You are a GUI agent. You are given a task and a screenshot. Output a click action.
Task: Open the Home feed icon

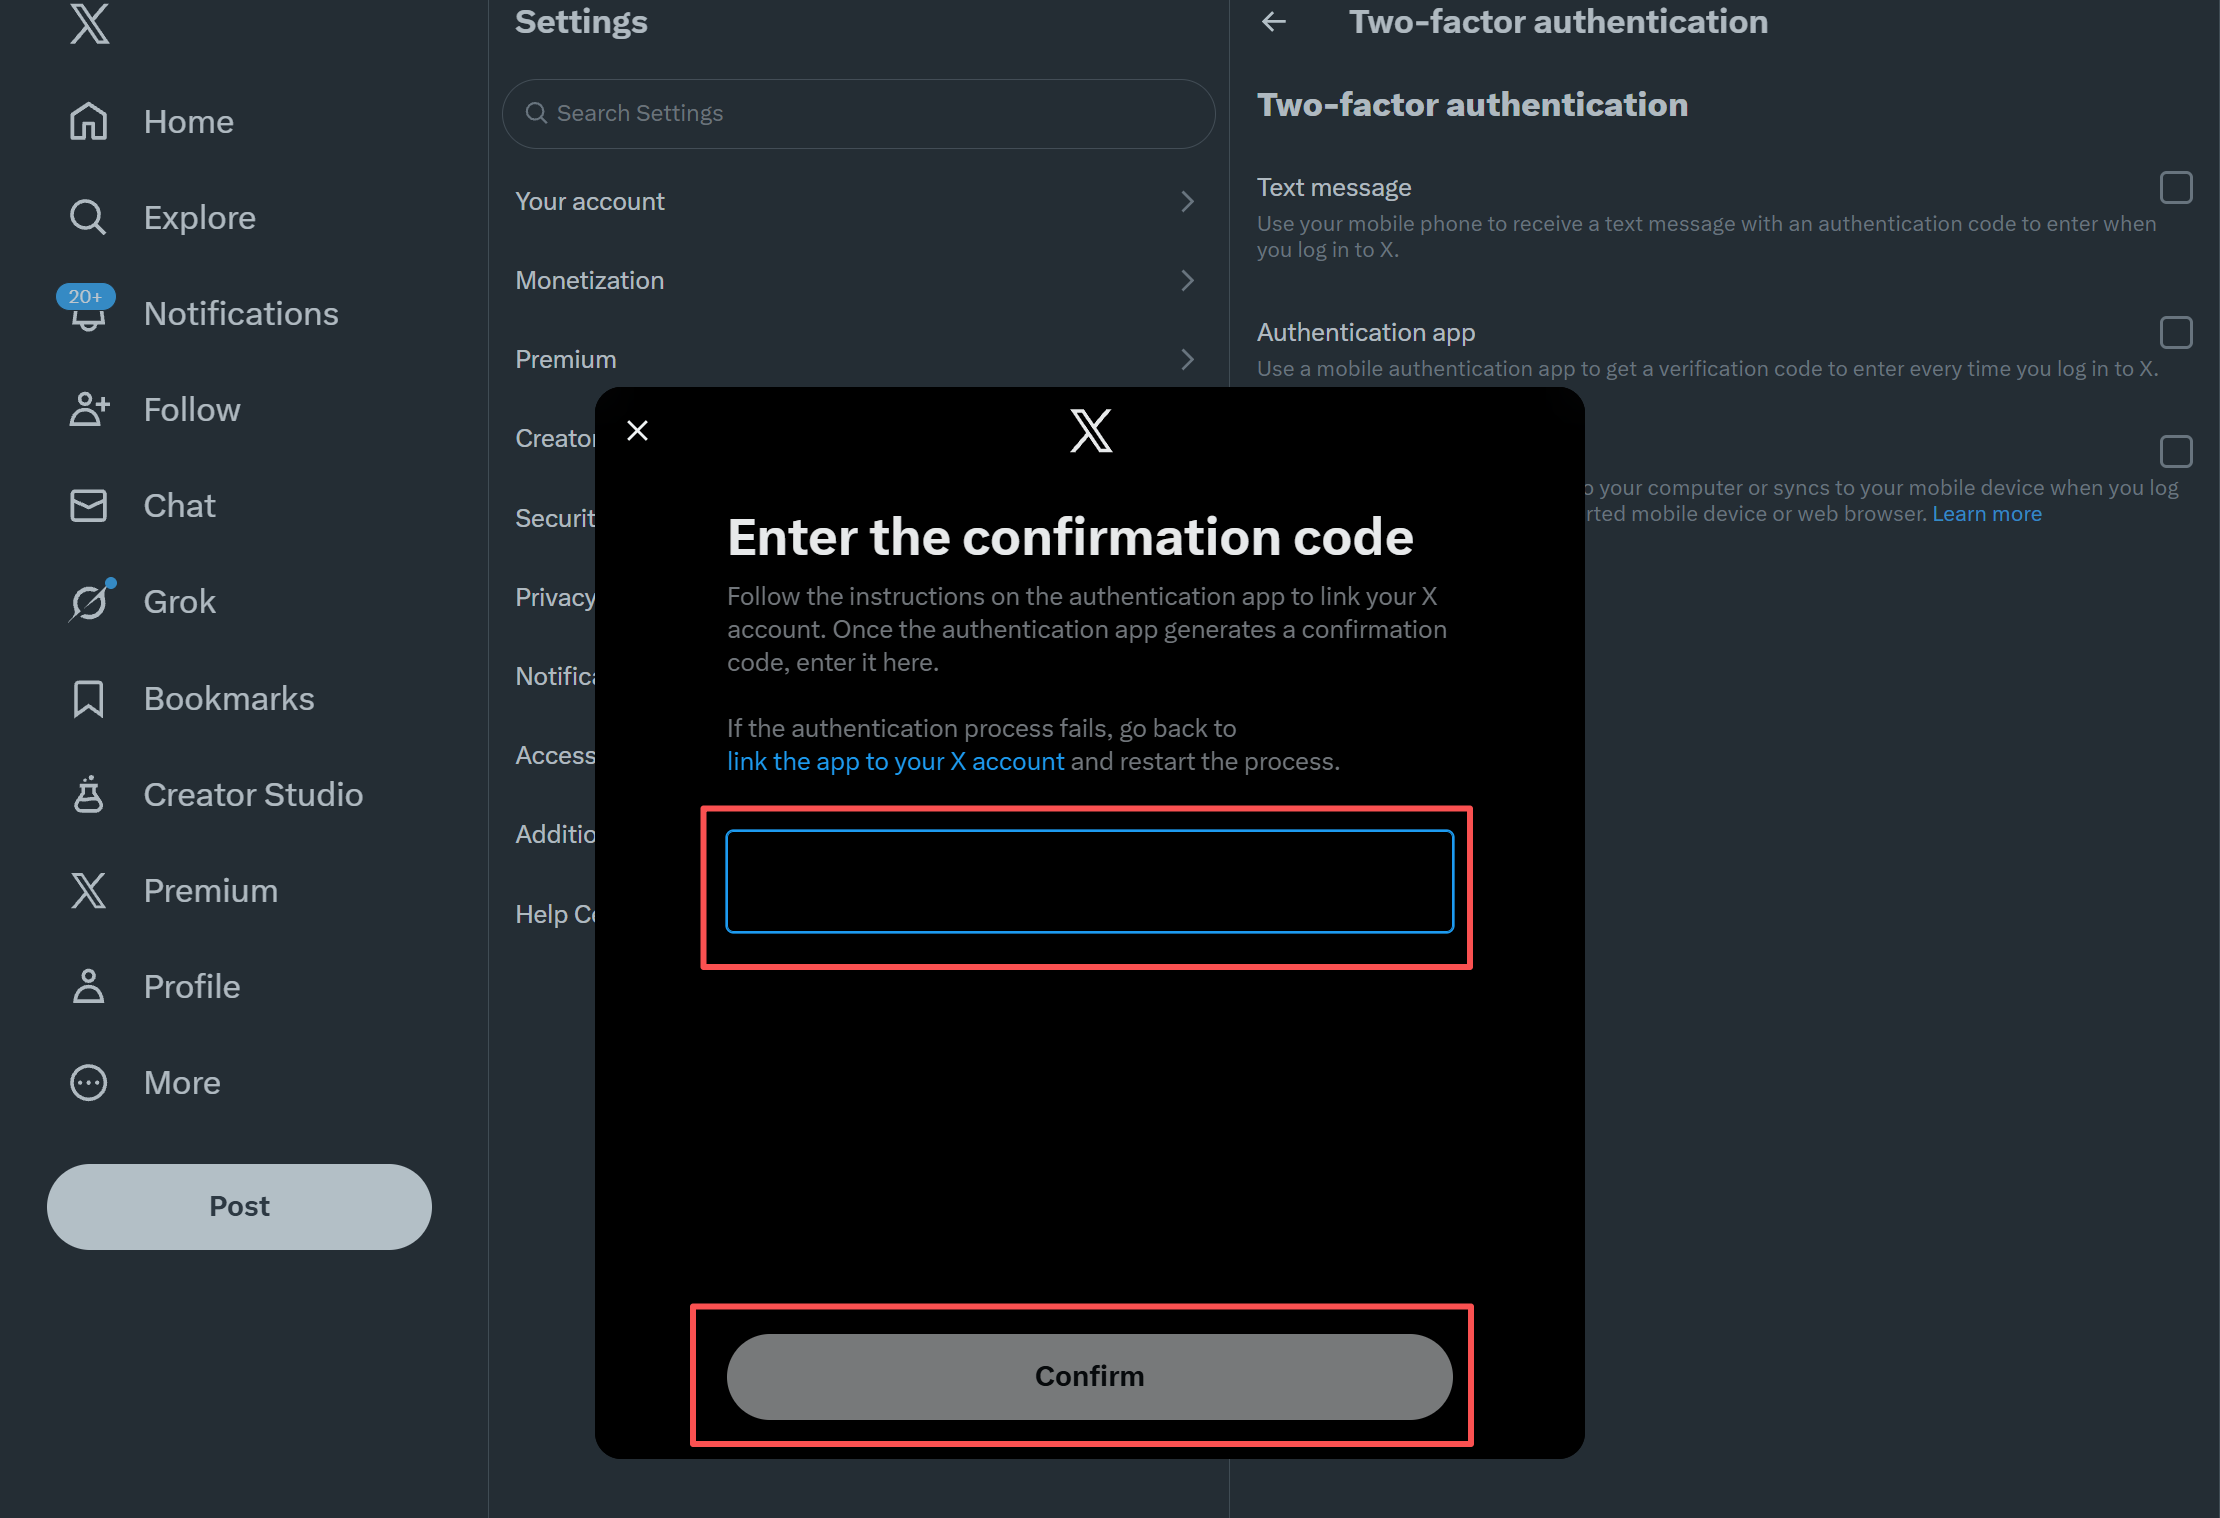[88, 121]
